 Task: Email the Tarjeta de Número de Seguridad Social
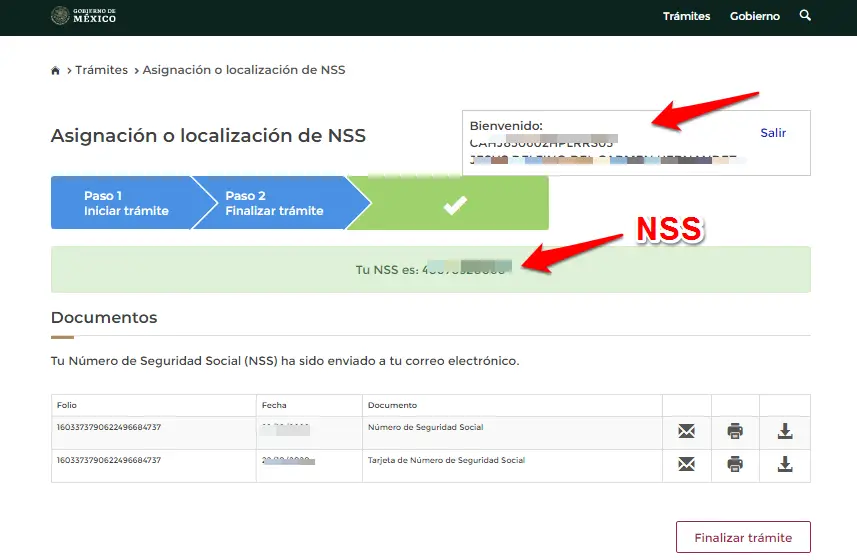686,464
